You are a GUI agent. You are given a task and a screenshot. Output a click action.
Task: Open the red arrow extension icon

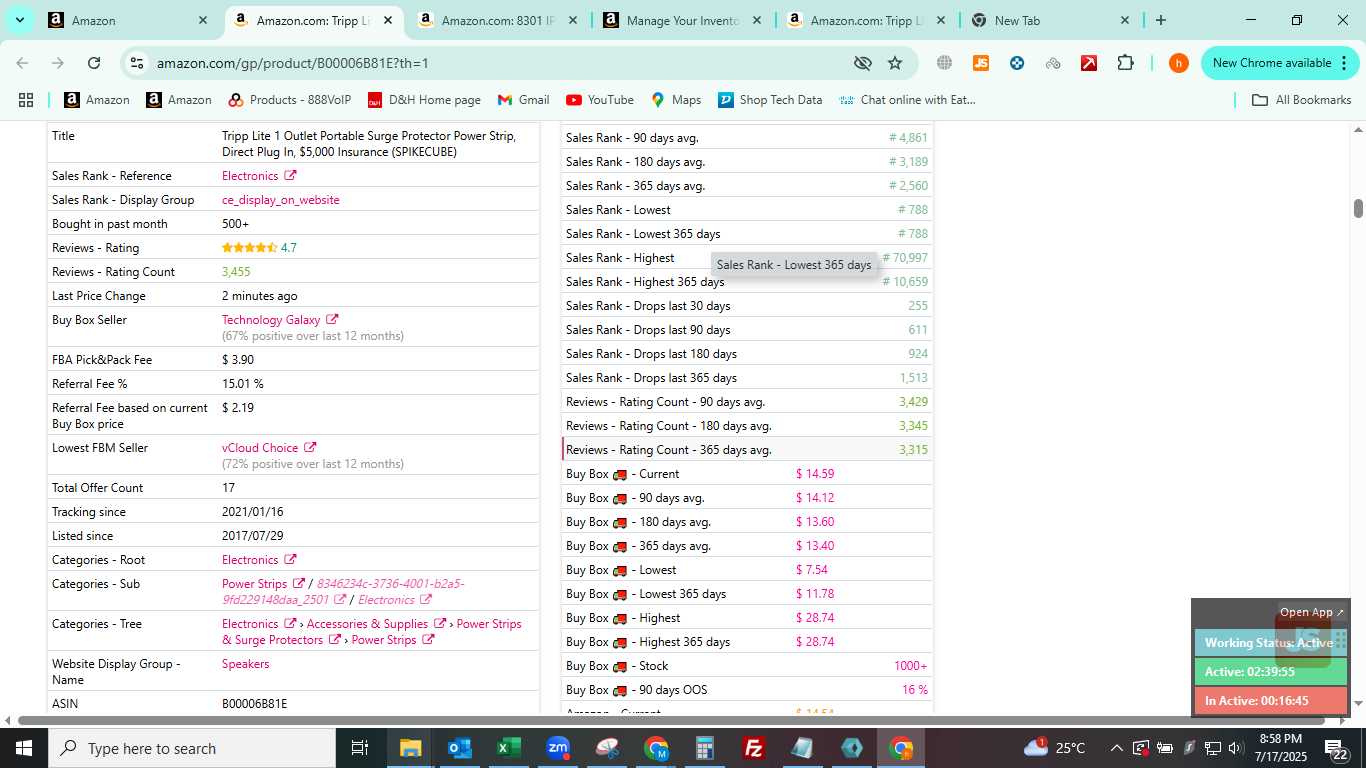pos(1089,63)
